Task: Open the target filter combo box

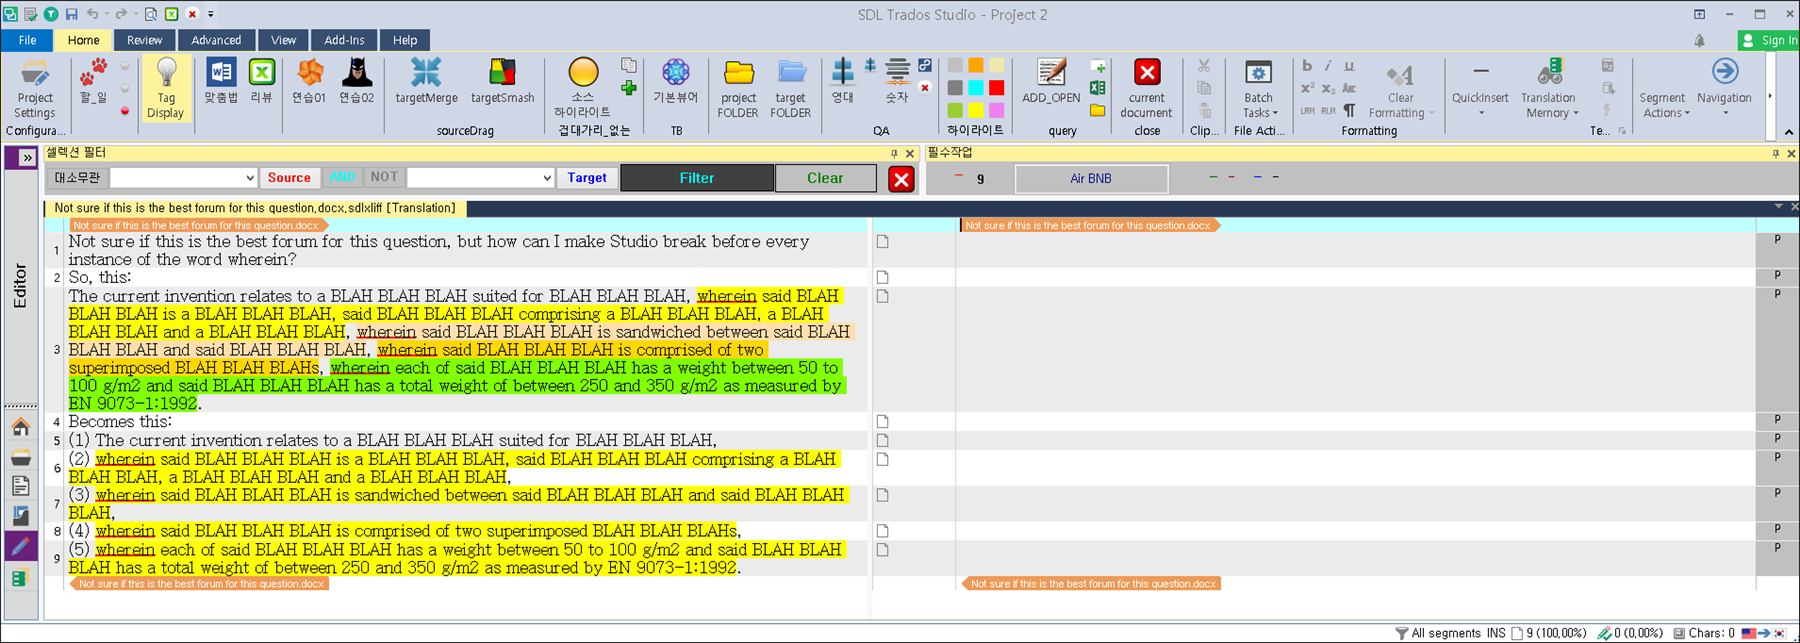Action: click(x=480, y=178)
